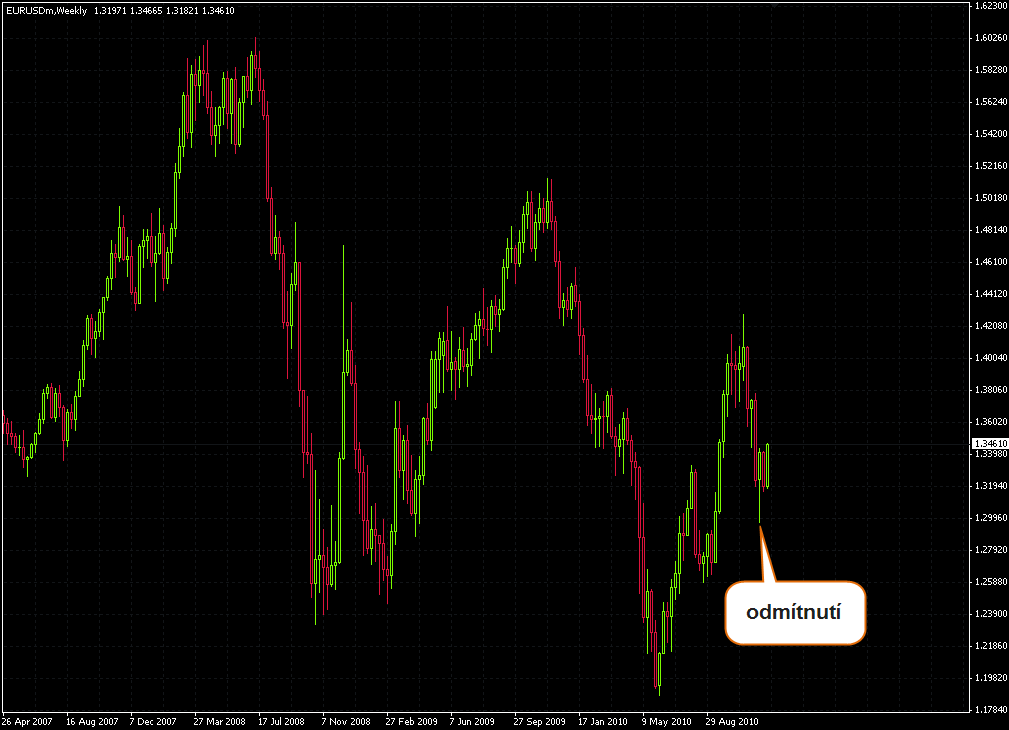Screen dimensions: 1009x730
Task: Click the 1.46100 price axis label
Action: coord(991,261)
